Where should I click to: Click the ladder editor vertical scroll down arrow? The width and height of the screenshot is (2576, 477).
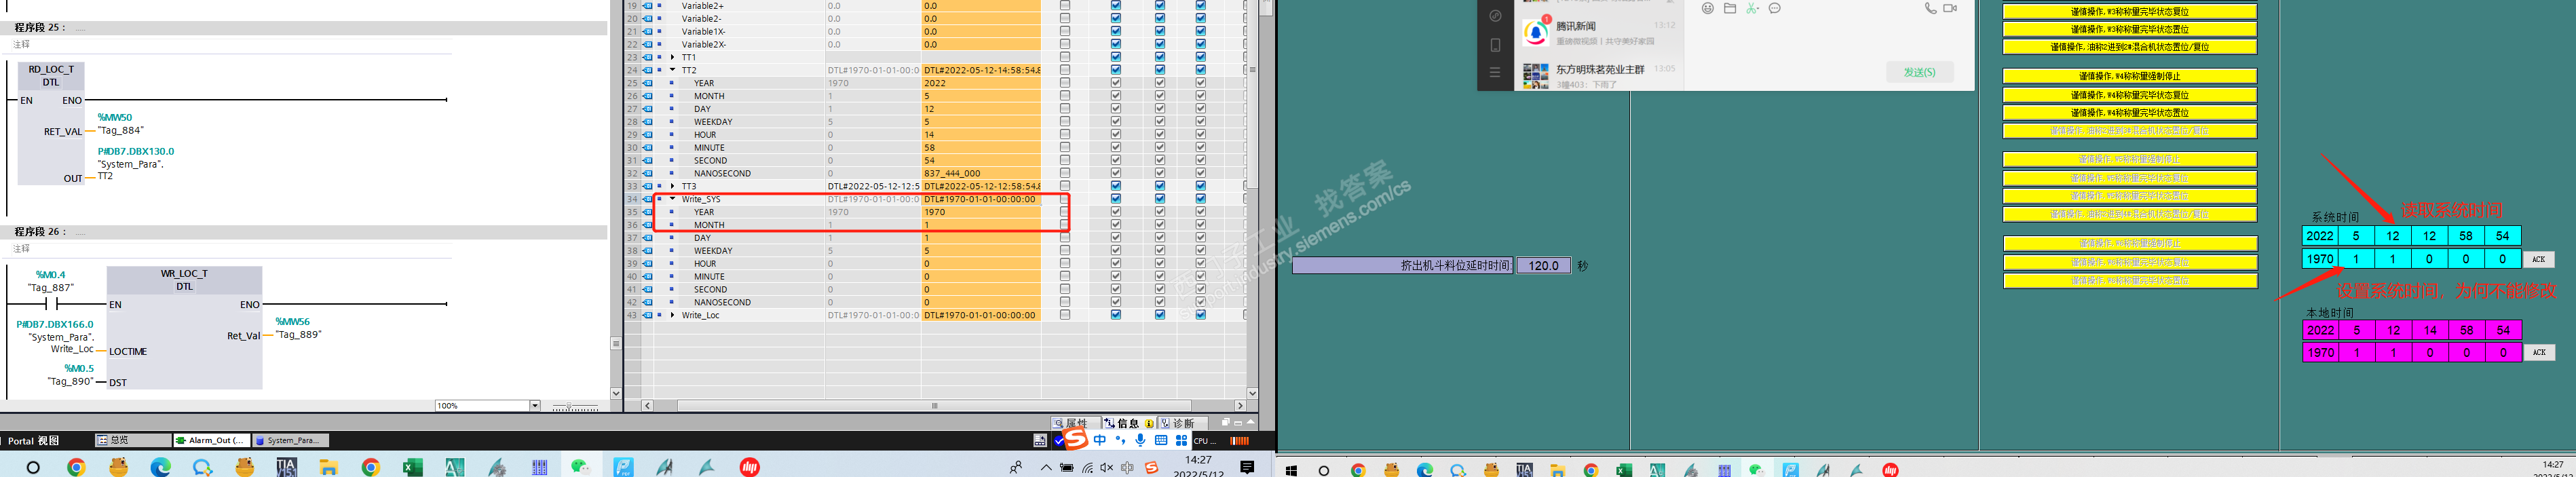(x=616, y=394)
